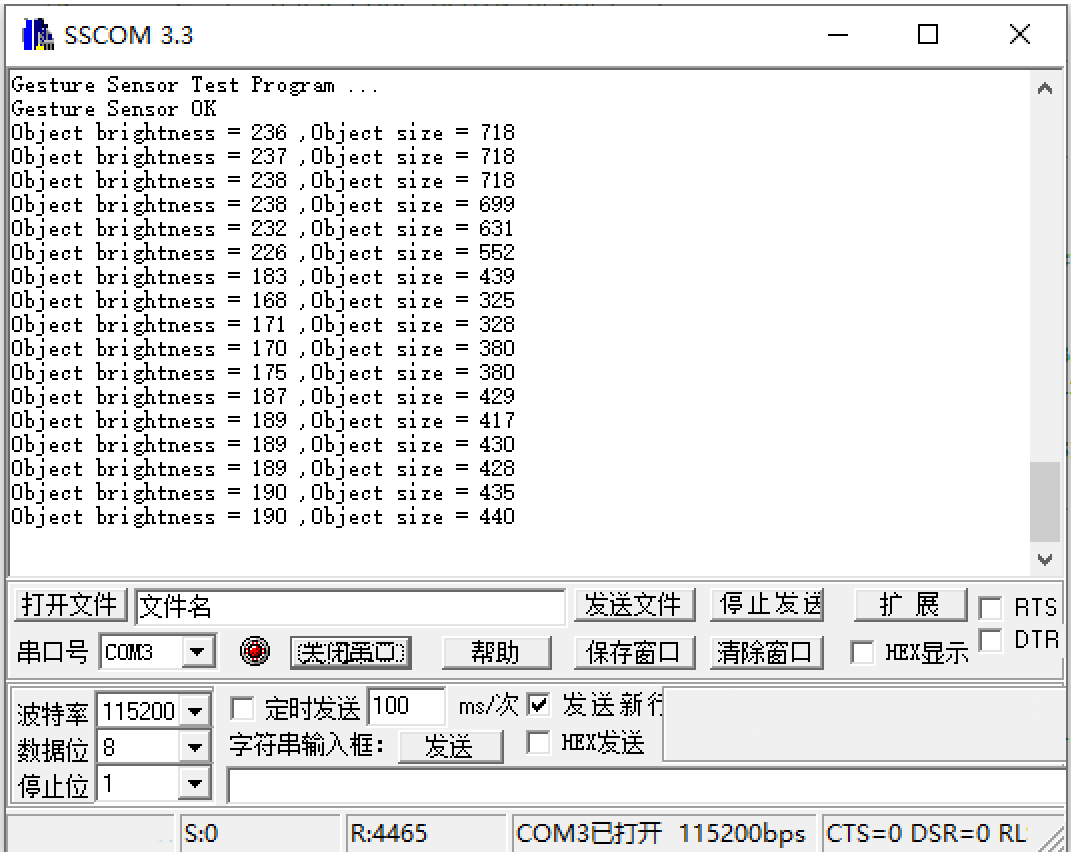Toggle the HEX显示 checkbox
The height and width of the screenshot is (852, 1071).
click(x=862, y=652)
